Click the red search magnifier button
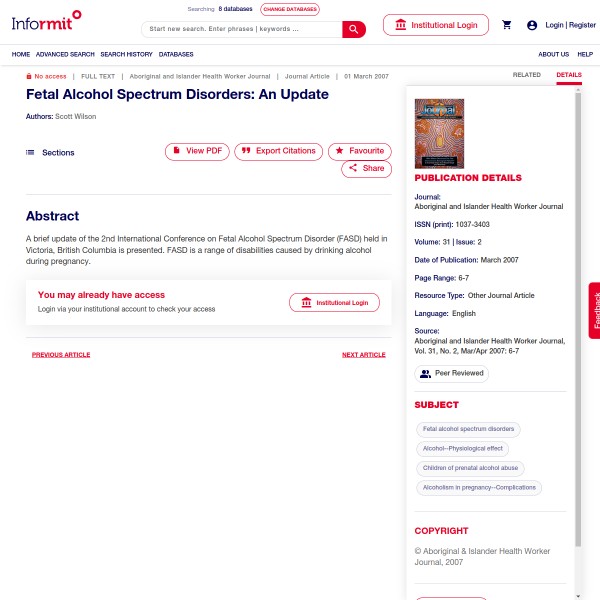The image size is (600, 600). pos(354,29)
